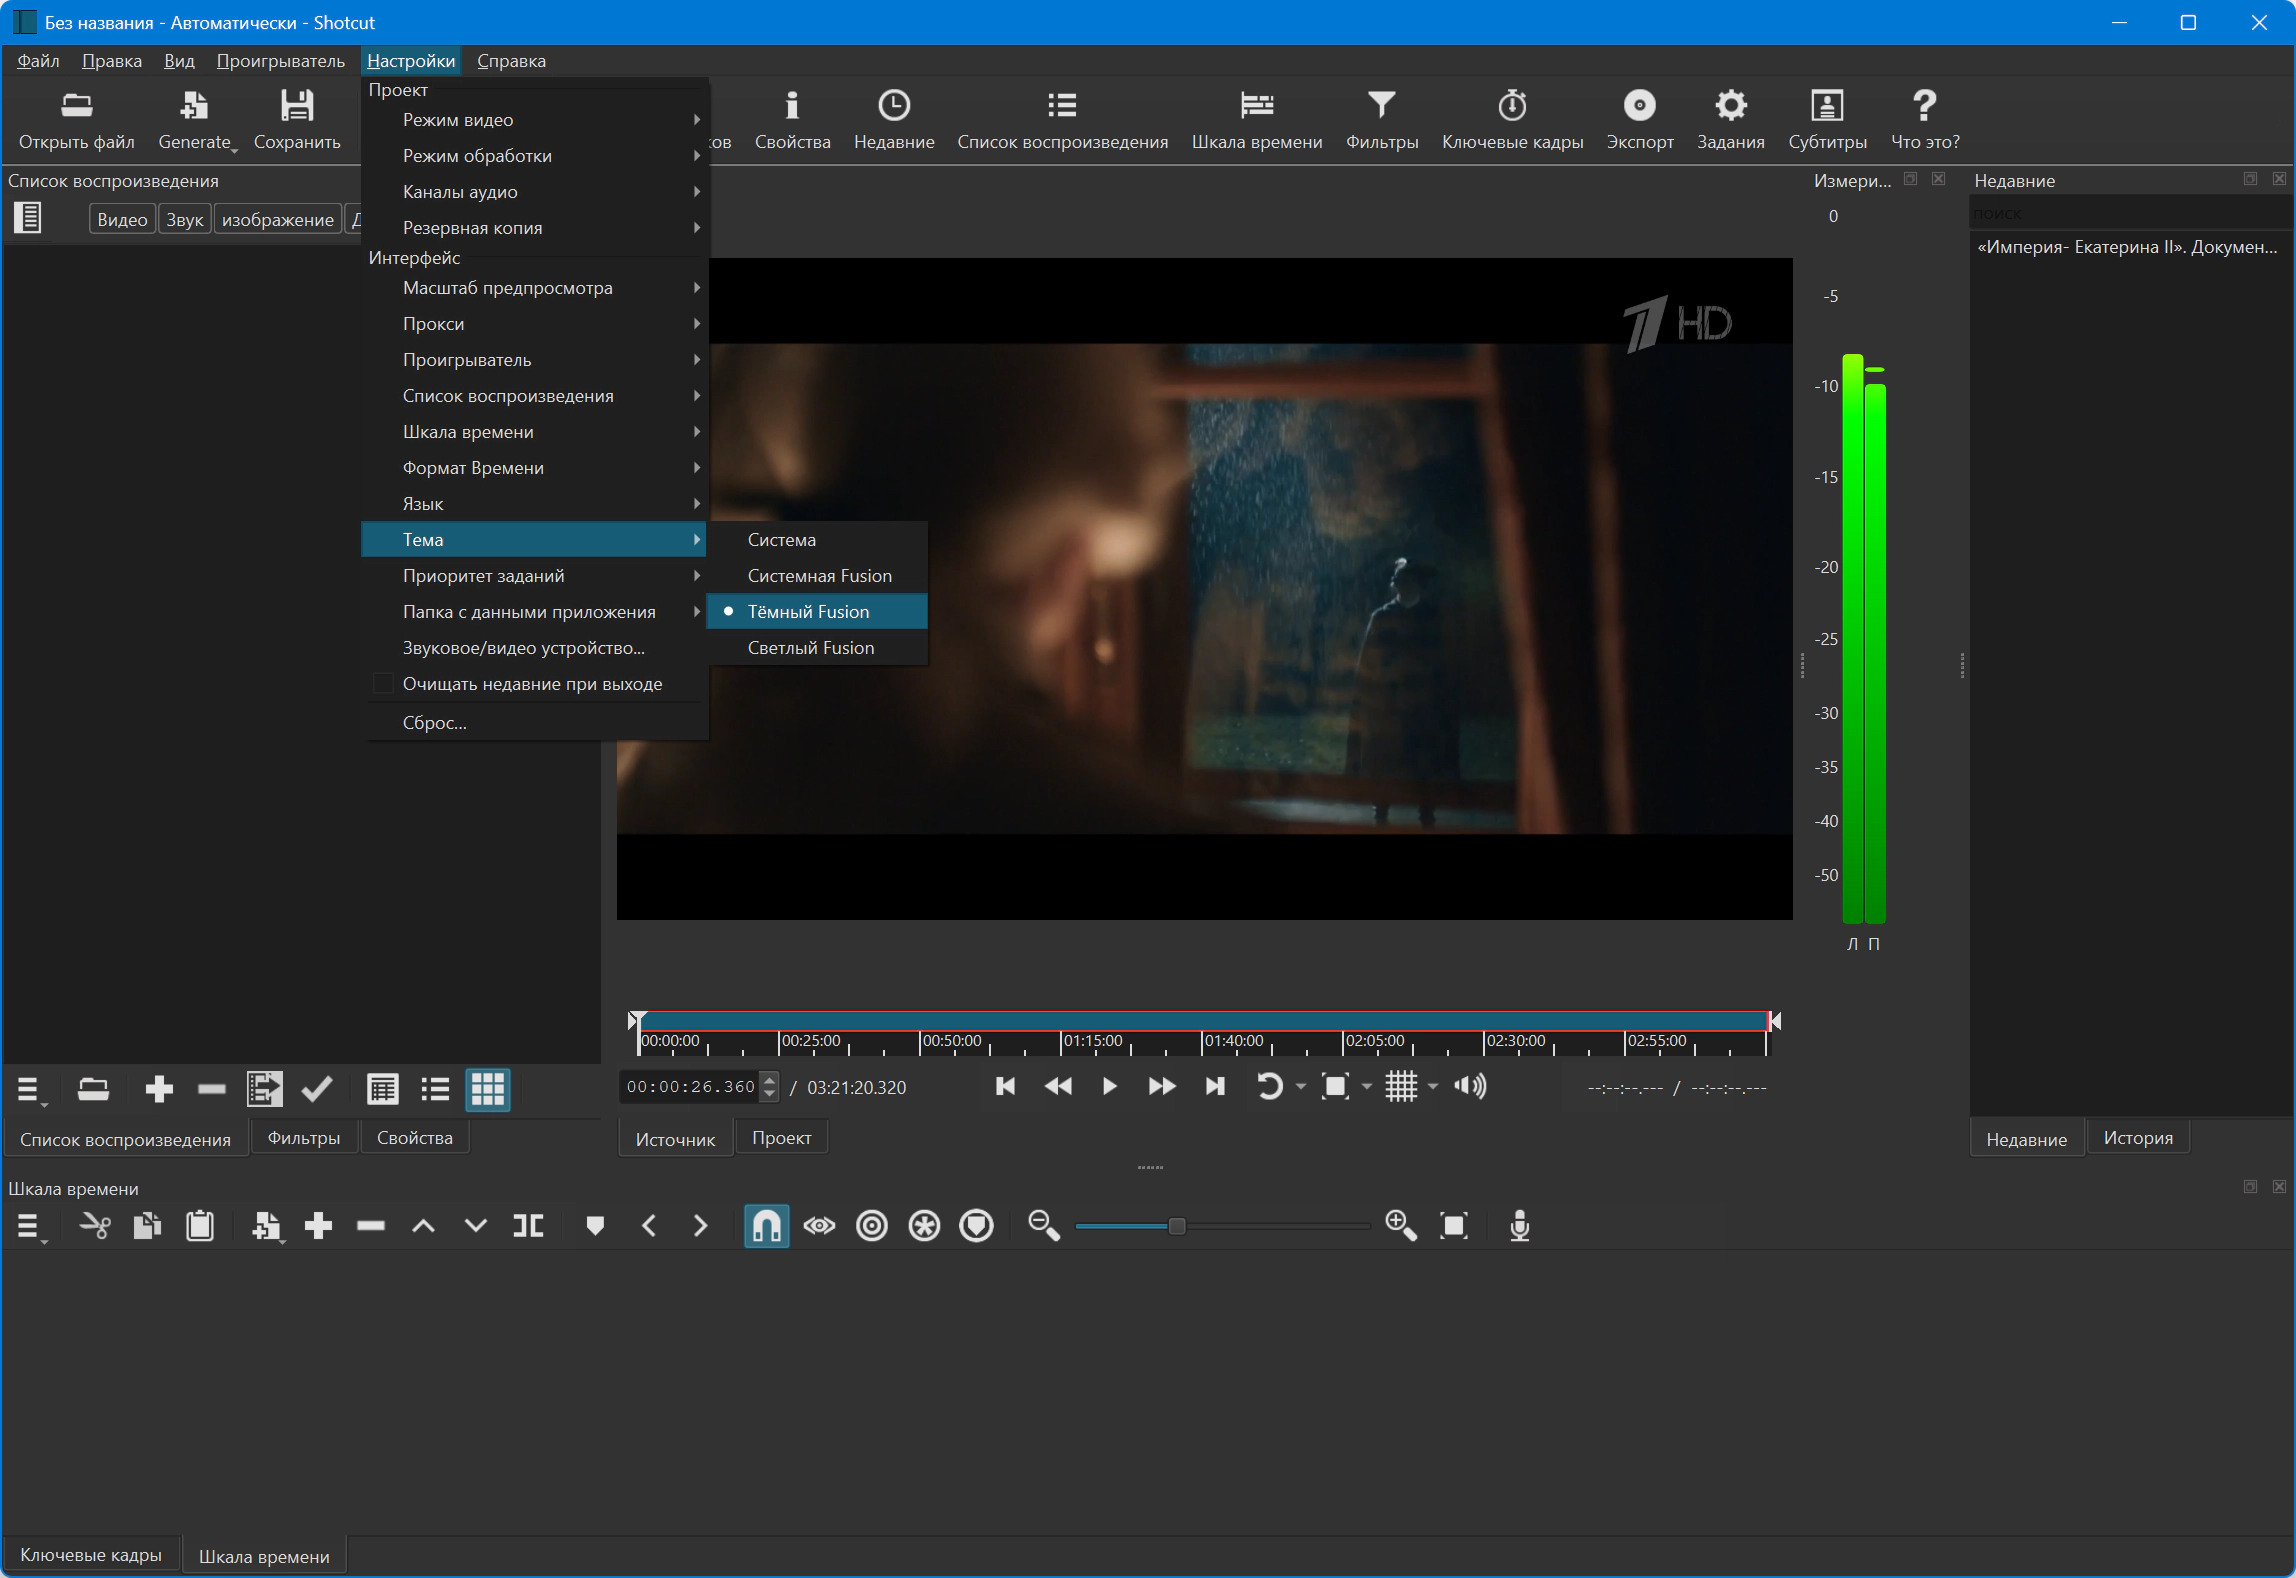Open the player grid options dropdown arrow
This screenshot has height=1578, width=2296.
pyautogui.click(x=1433, y=1087)
